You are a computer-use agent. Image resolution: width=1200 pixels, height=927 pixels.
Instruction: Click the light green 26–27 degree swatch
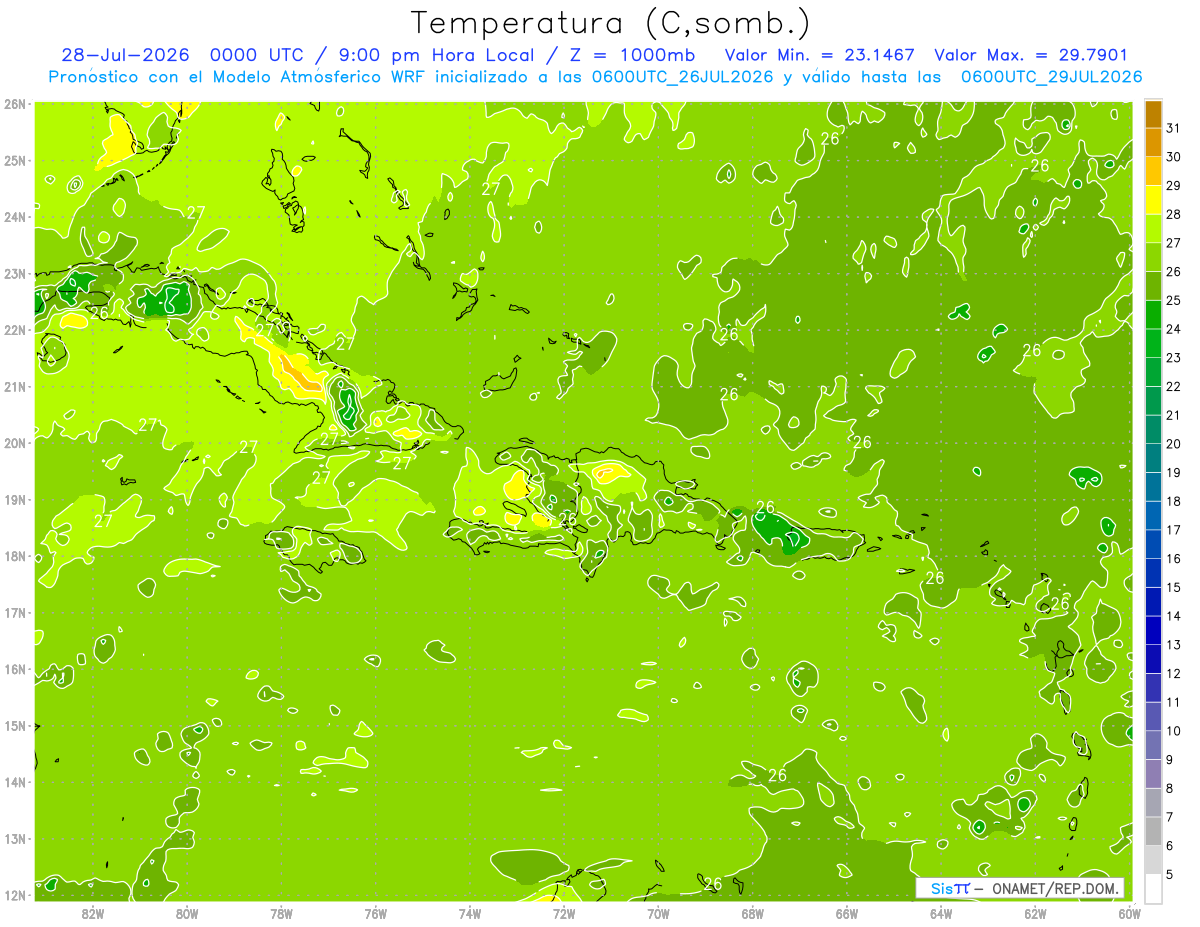(1153, 257)
